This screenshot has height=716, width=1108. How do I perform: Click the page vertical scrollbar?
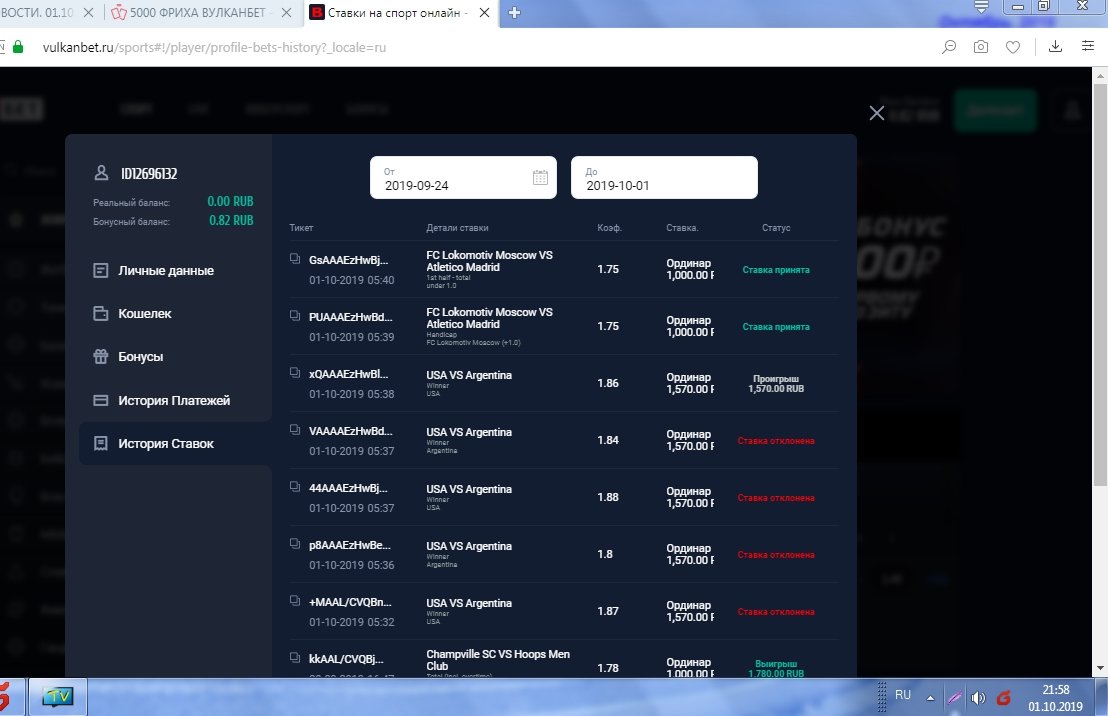tap(1100, 370)
